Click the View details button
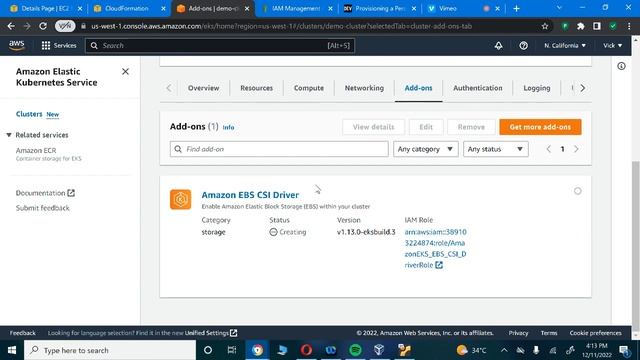 373,127
